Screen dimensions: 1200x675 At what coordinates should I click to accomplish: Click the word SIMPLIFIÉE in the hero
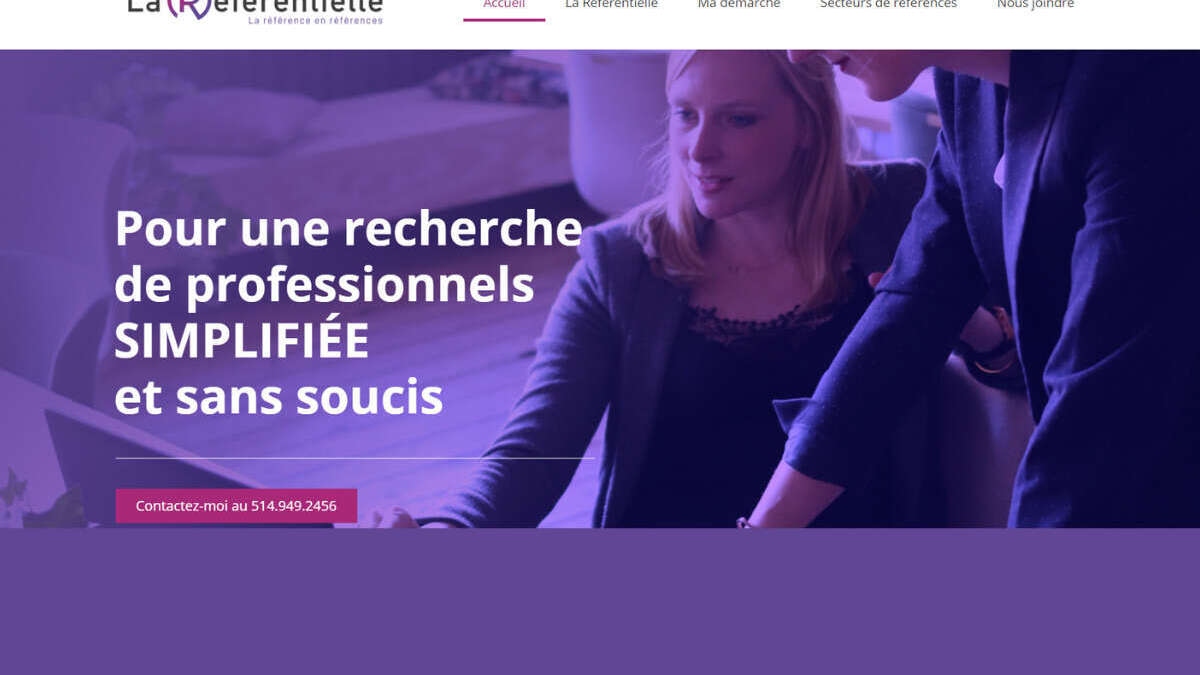coord(242,342)
